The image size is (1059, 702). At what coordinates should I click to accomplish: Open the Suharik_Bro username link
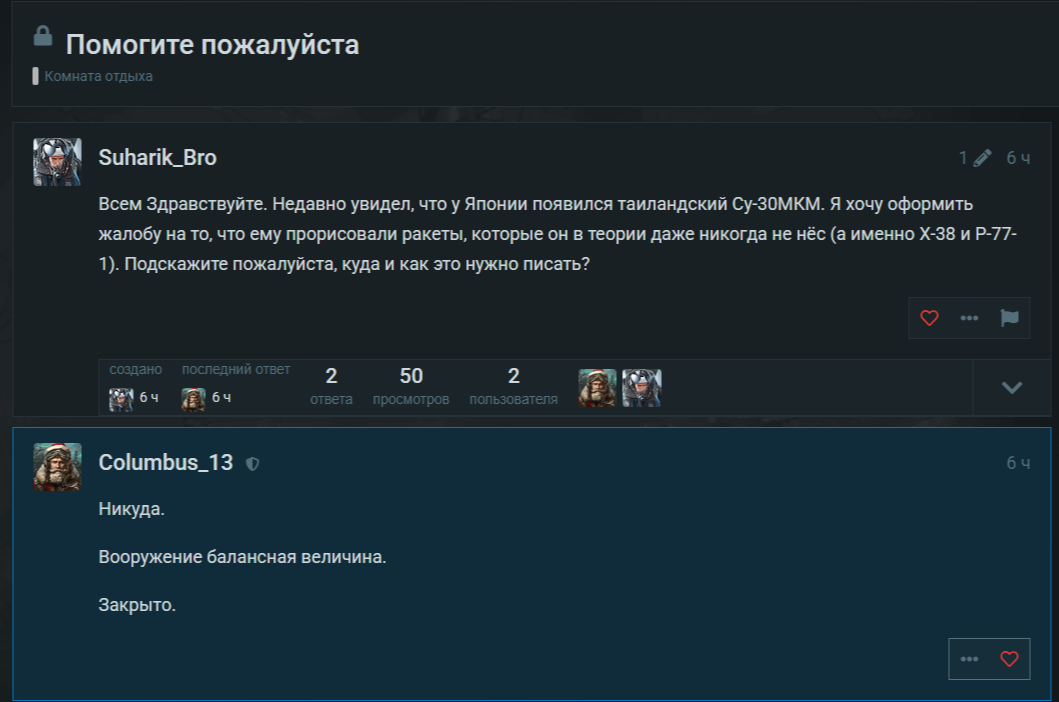point(157,158)
